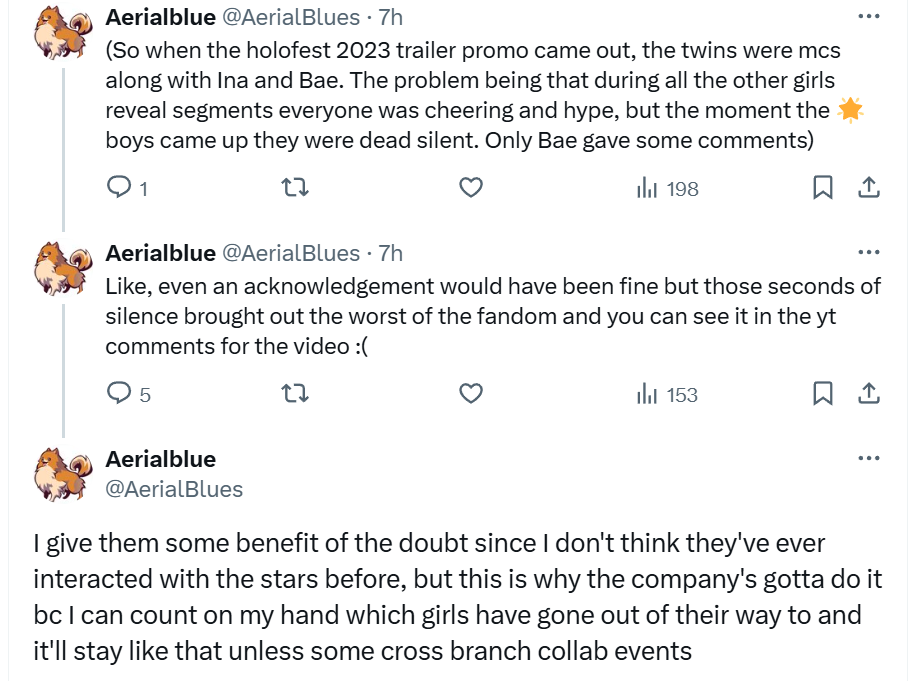Open more options on second tweet
Viewport: 921px width, 681px height.
(x=869, y=252)
